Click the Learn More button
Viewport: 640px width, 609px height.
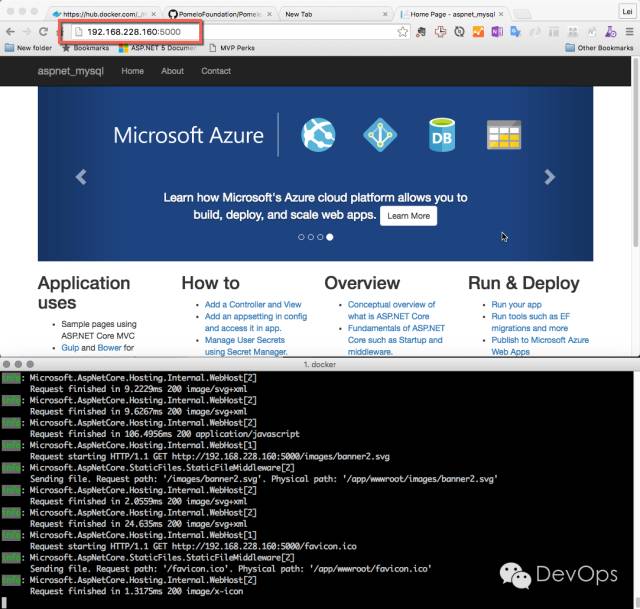tap(408, 216)
